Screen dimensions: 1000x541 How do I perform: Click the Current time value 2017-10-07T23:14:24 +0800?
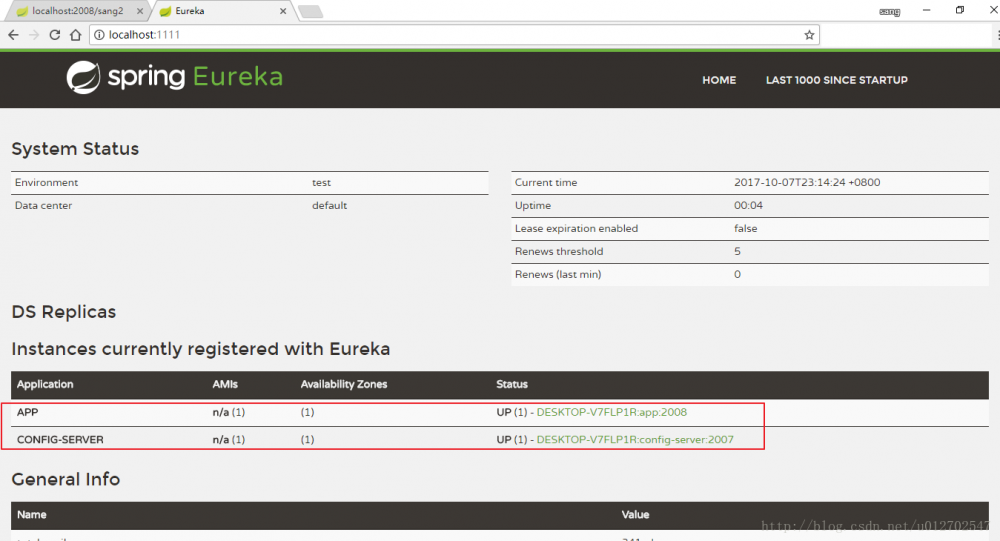point(807,182)
